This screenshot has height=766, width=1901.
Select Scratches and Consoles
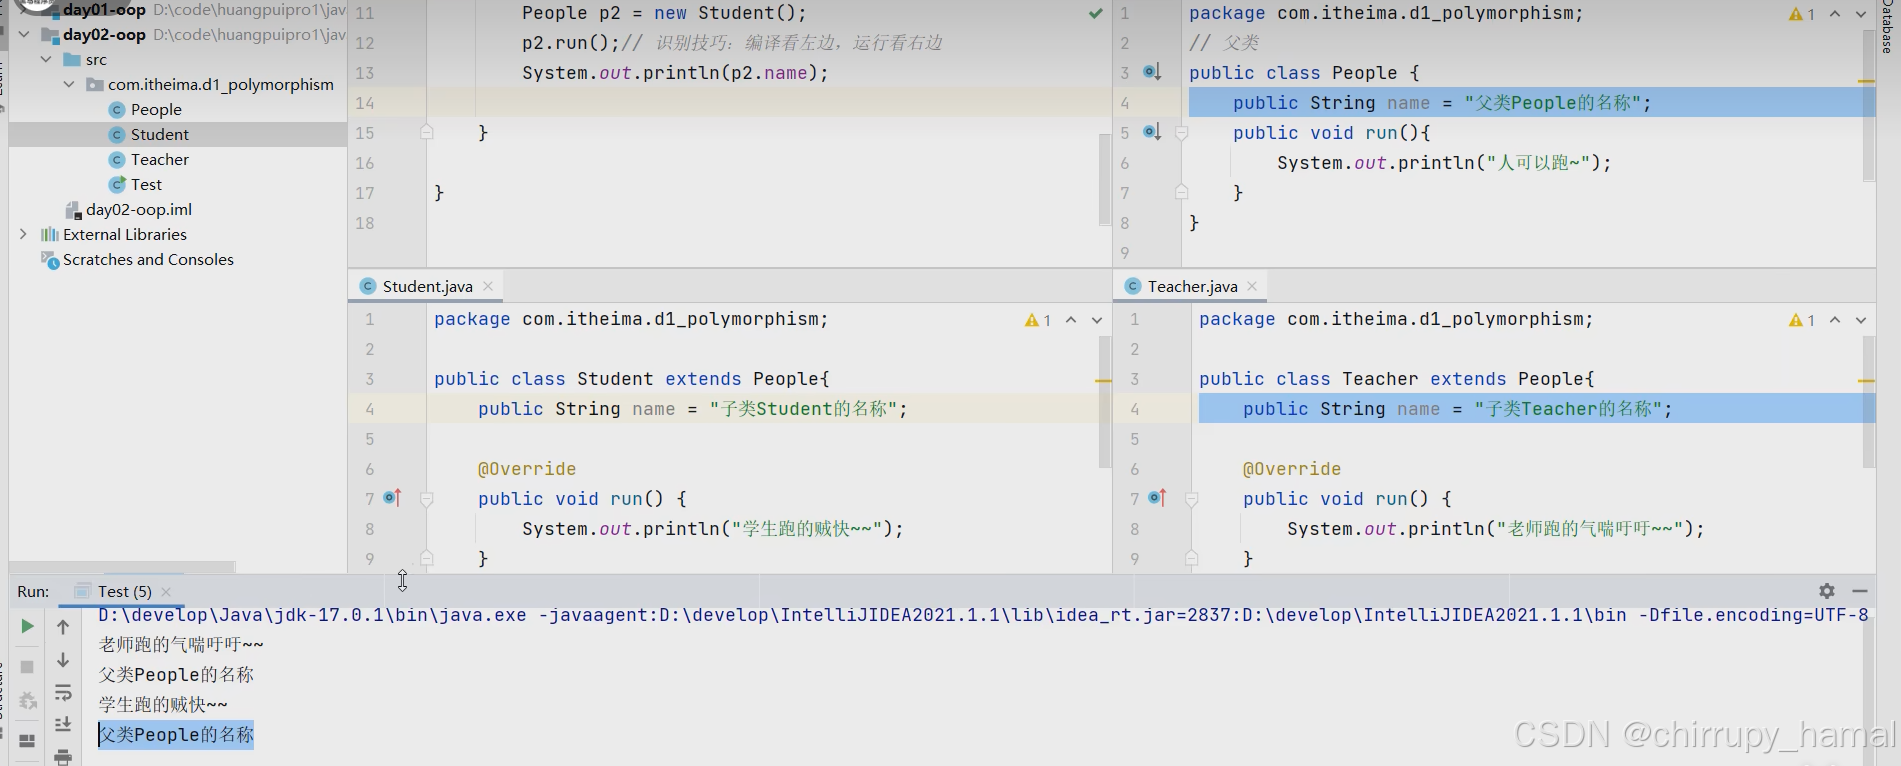click(x=148, y=259)
